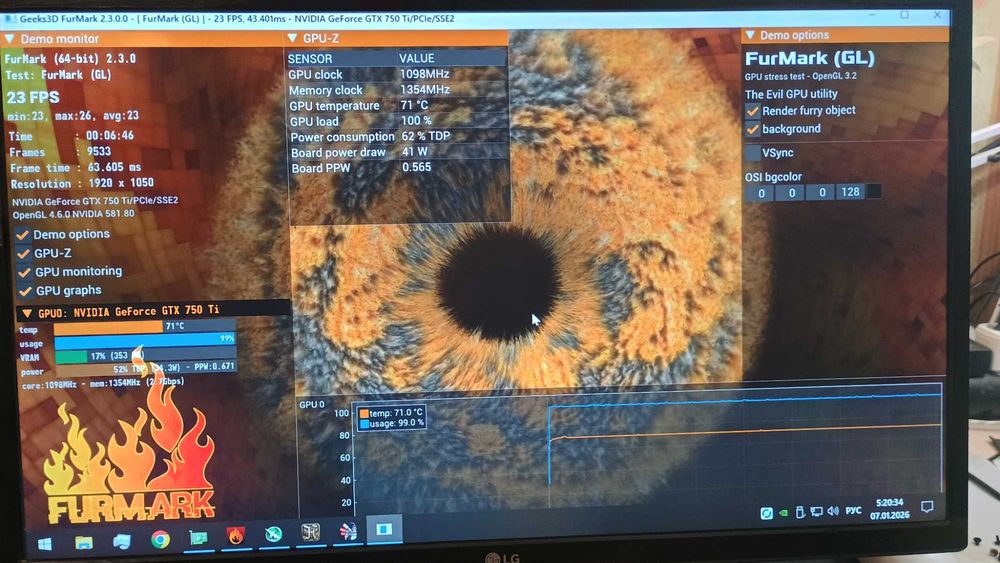Select the Board power draw row

pyautogui.click(x=399, y=152)
